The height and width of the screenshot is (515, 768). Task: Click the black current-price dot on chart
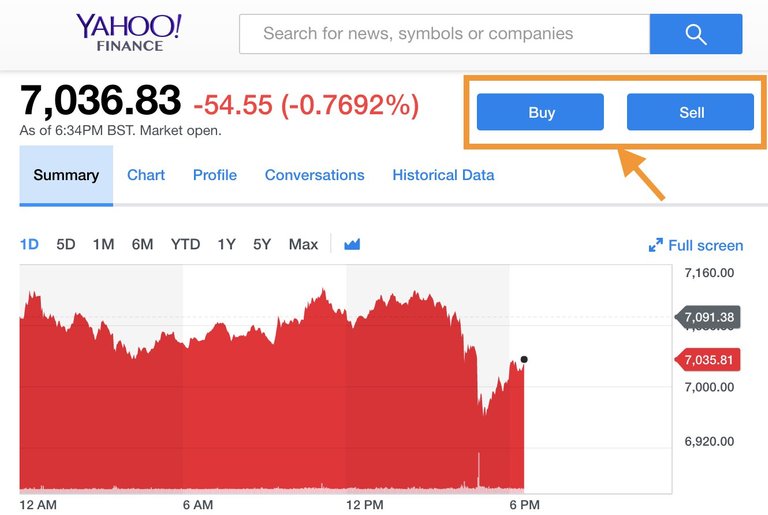(524, 359)
